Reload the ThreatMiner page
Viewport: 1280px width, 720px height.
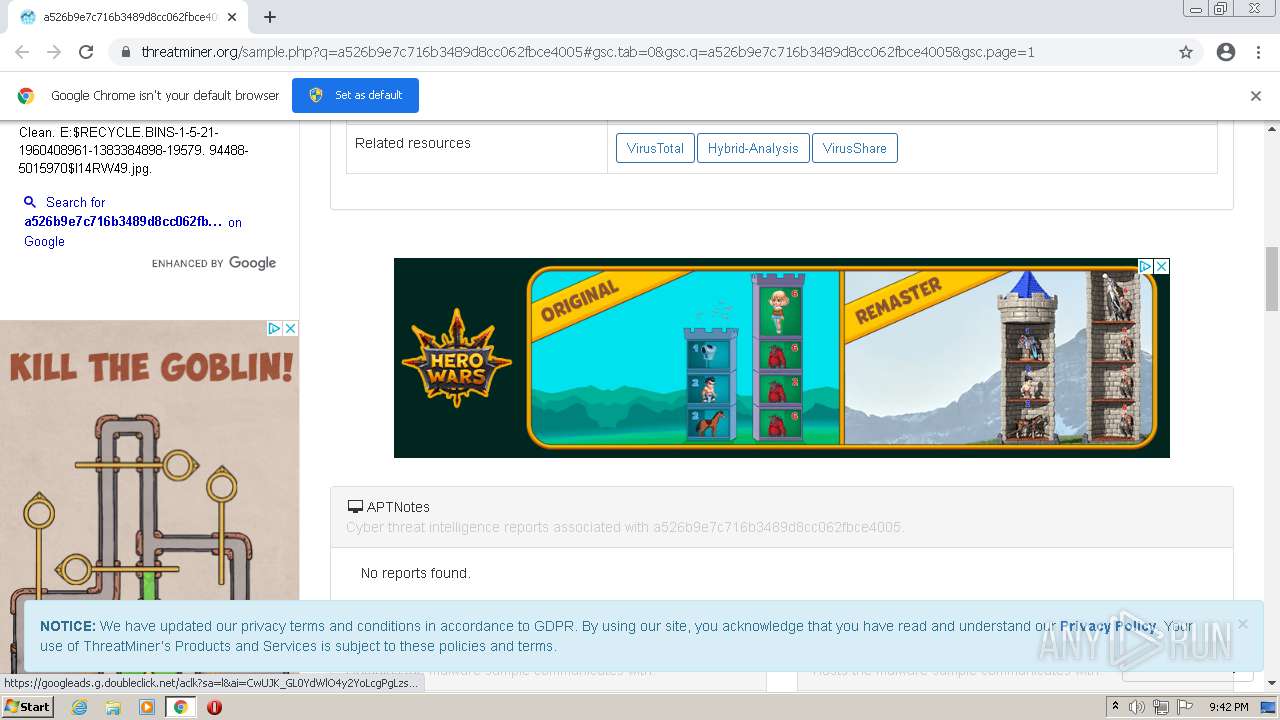click(86, 52)
